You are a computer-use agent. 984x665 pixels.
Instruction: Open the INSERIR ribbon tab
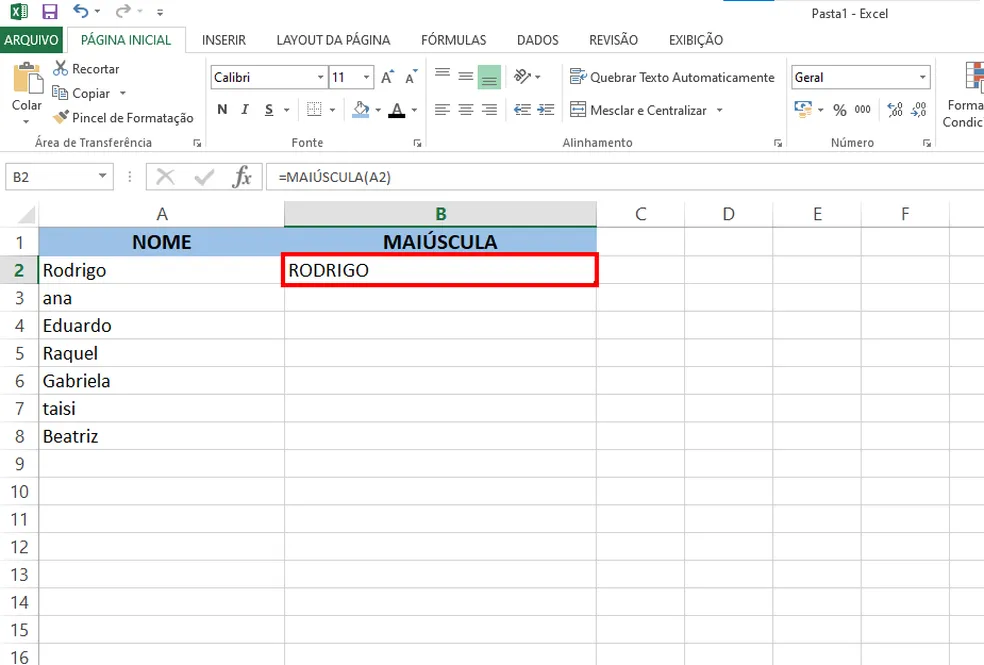(x=223, y=40)
